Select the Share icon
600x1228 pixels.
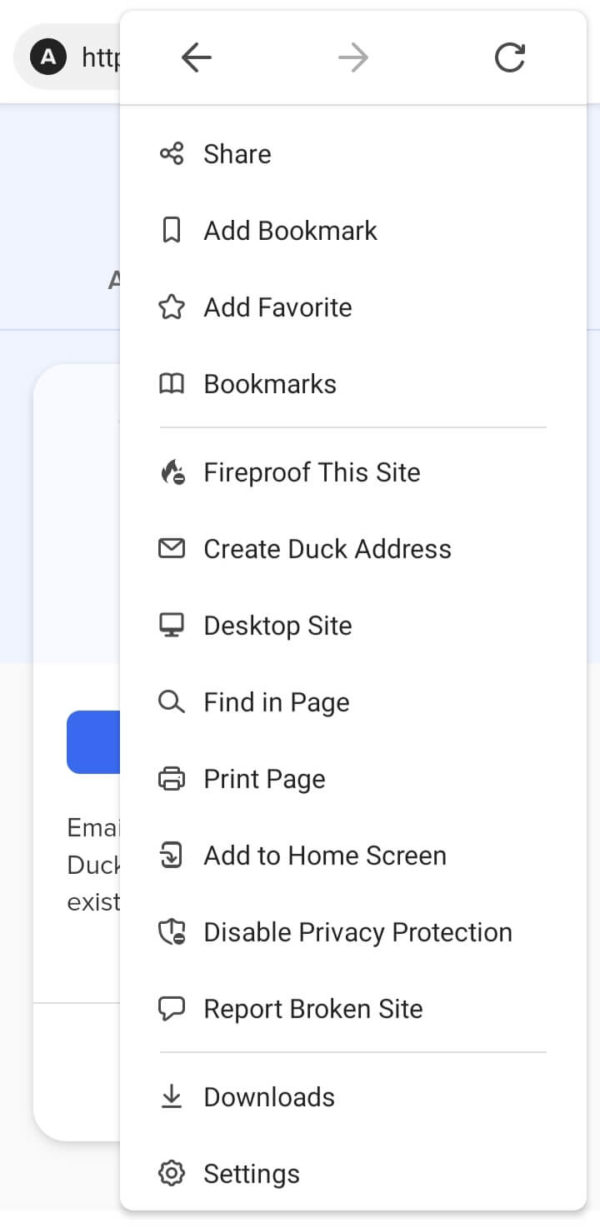(x=172, y=154)
